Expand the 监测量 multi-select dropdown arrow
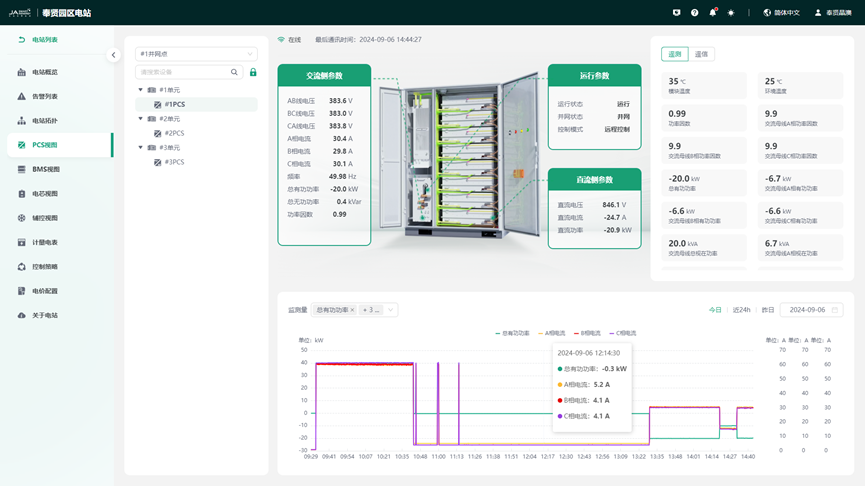Image resolution: width=865 pixels, height=486 pixels. click(x=391, y=310)
